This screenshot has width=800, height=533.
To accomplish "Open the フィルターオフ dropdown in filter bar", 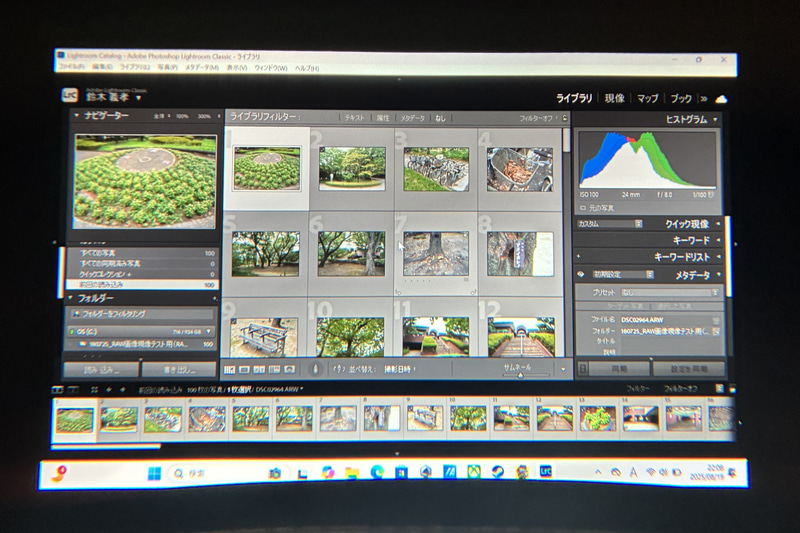I will pos(539,118).
